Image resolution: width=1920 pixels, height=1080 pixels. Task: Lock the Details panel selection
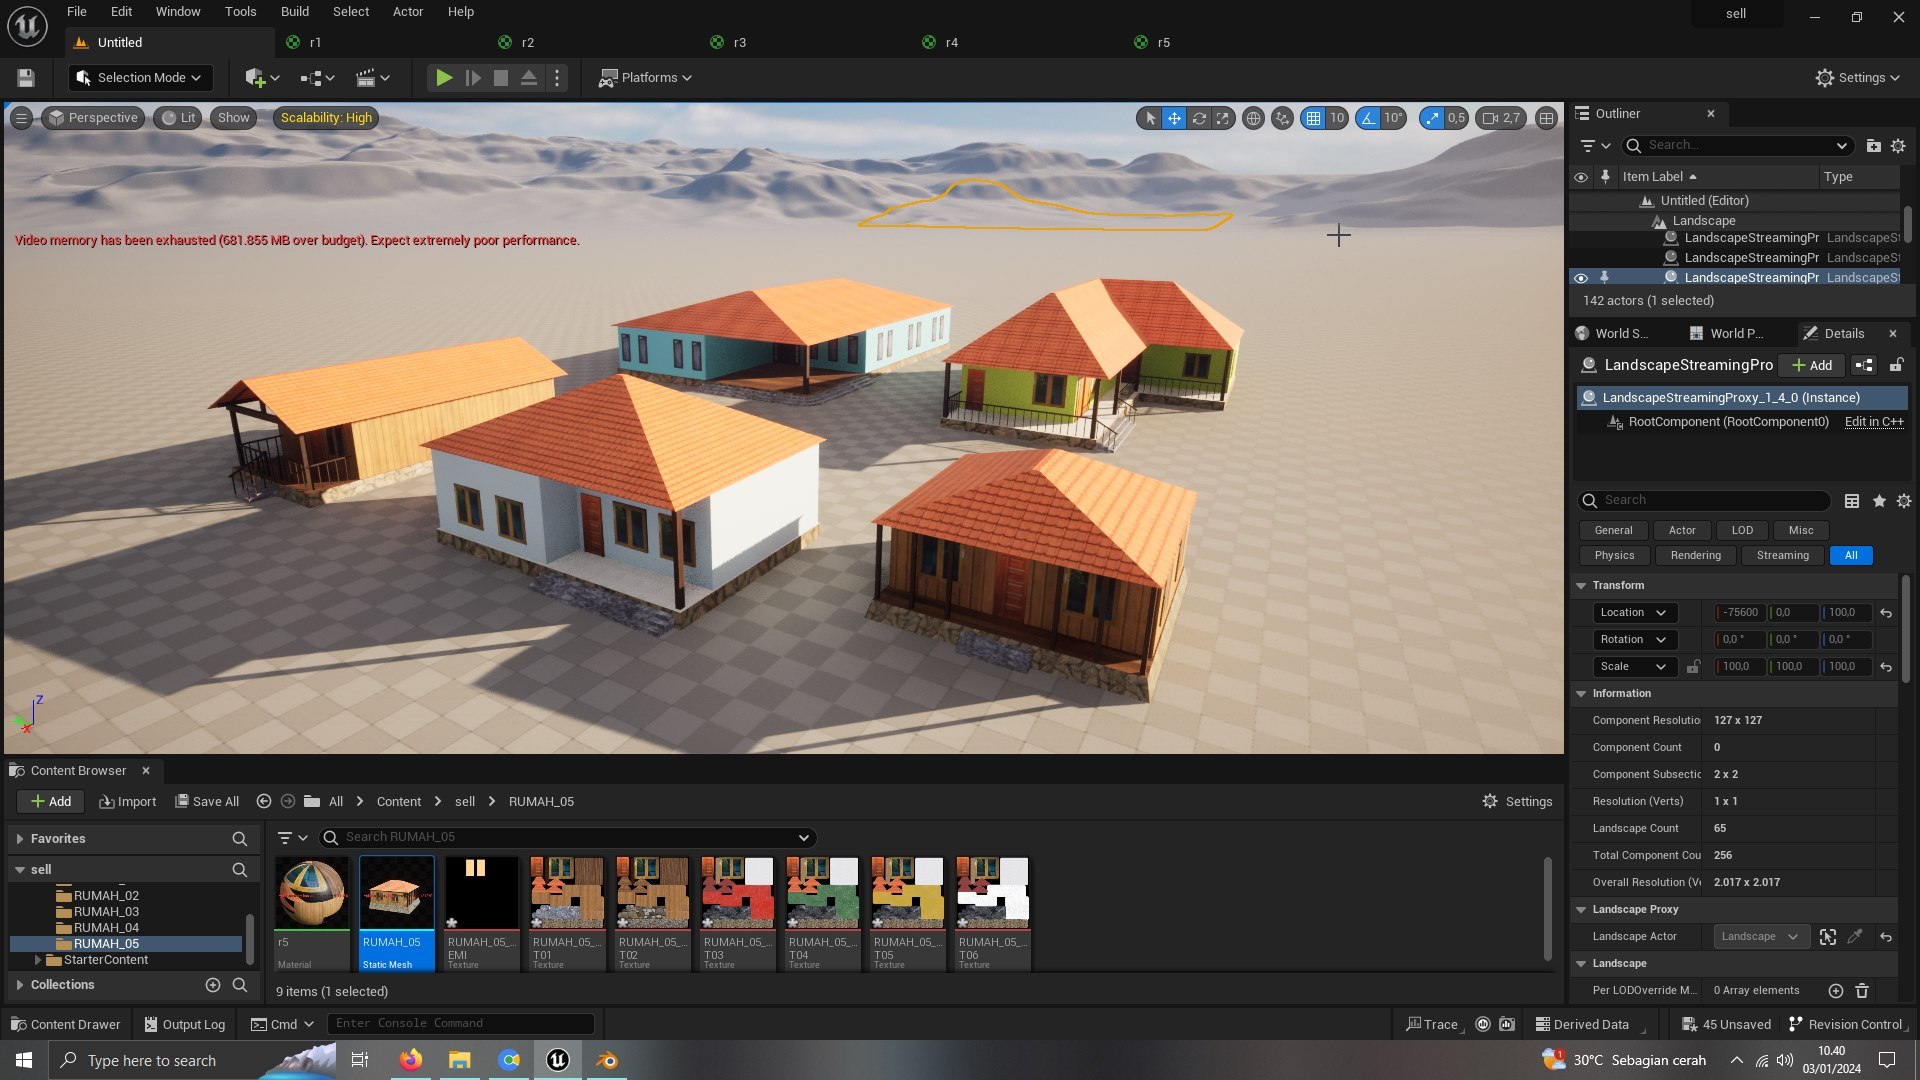(1896, 365)
